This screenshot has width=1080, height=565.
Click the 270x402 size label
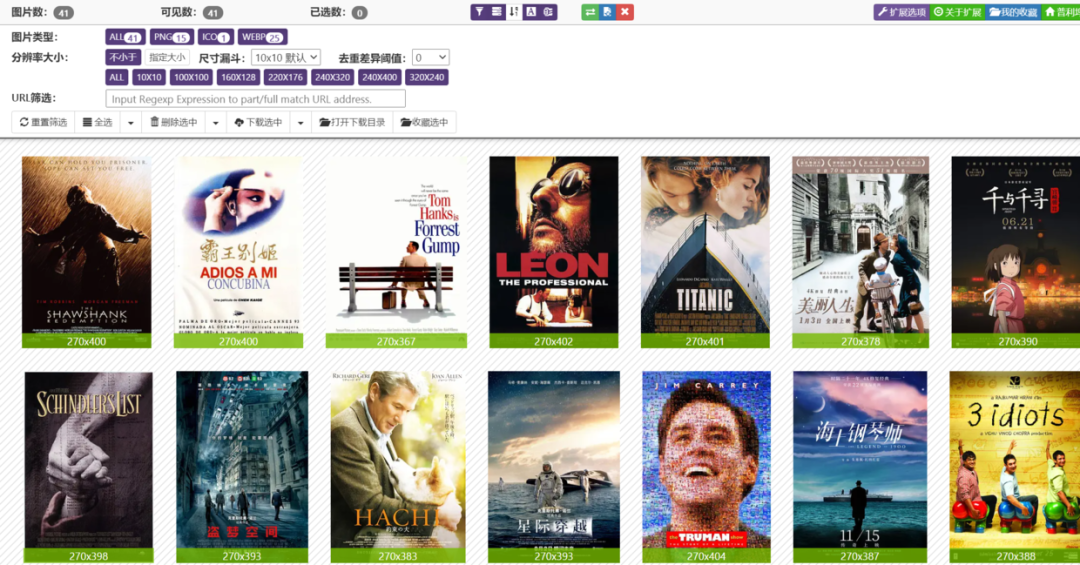(554, 341)
